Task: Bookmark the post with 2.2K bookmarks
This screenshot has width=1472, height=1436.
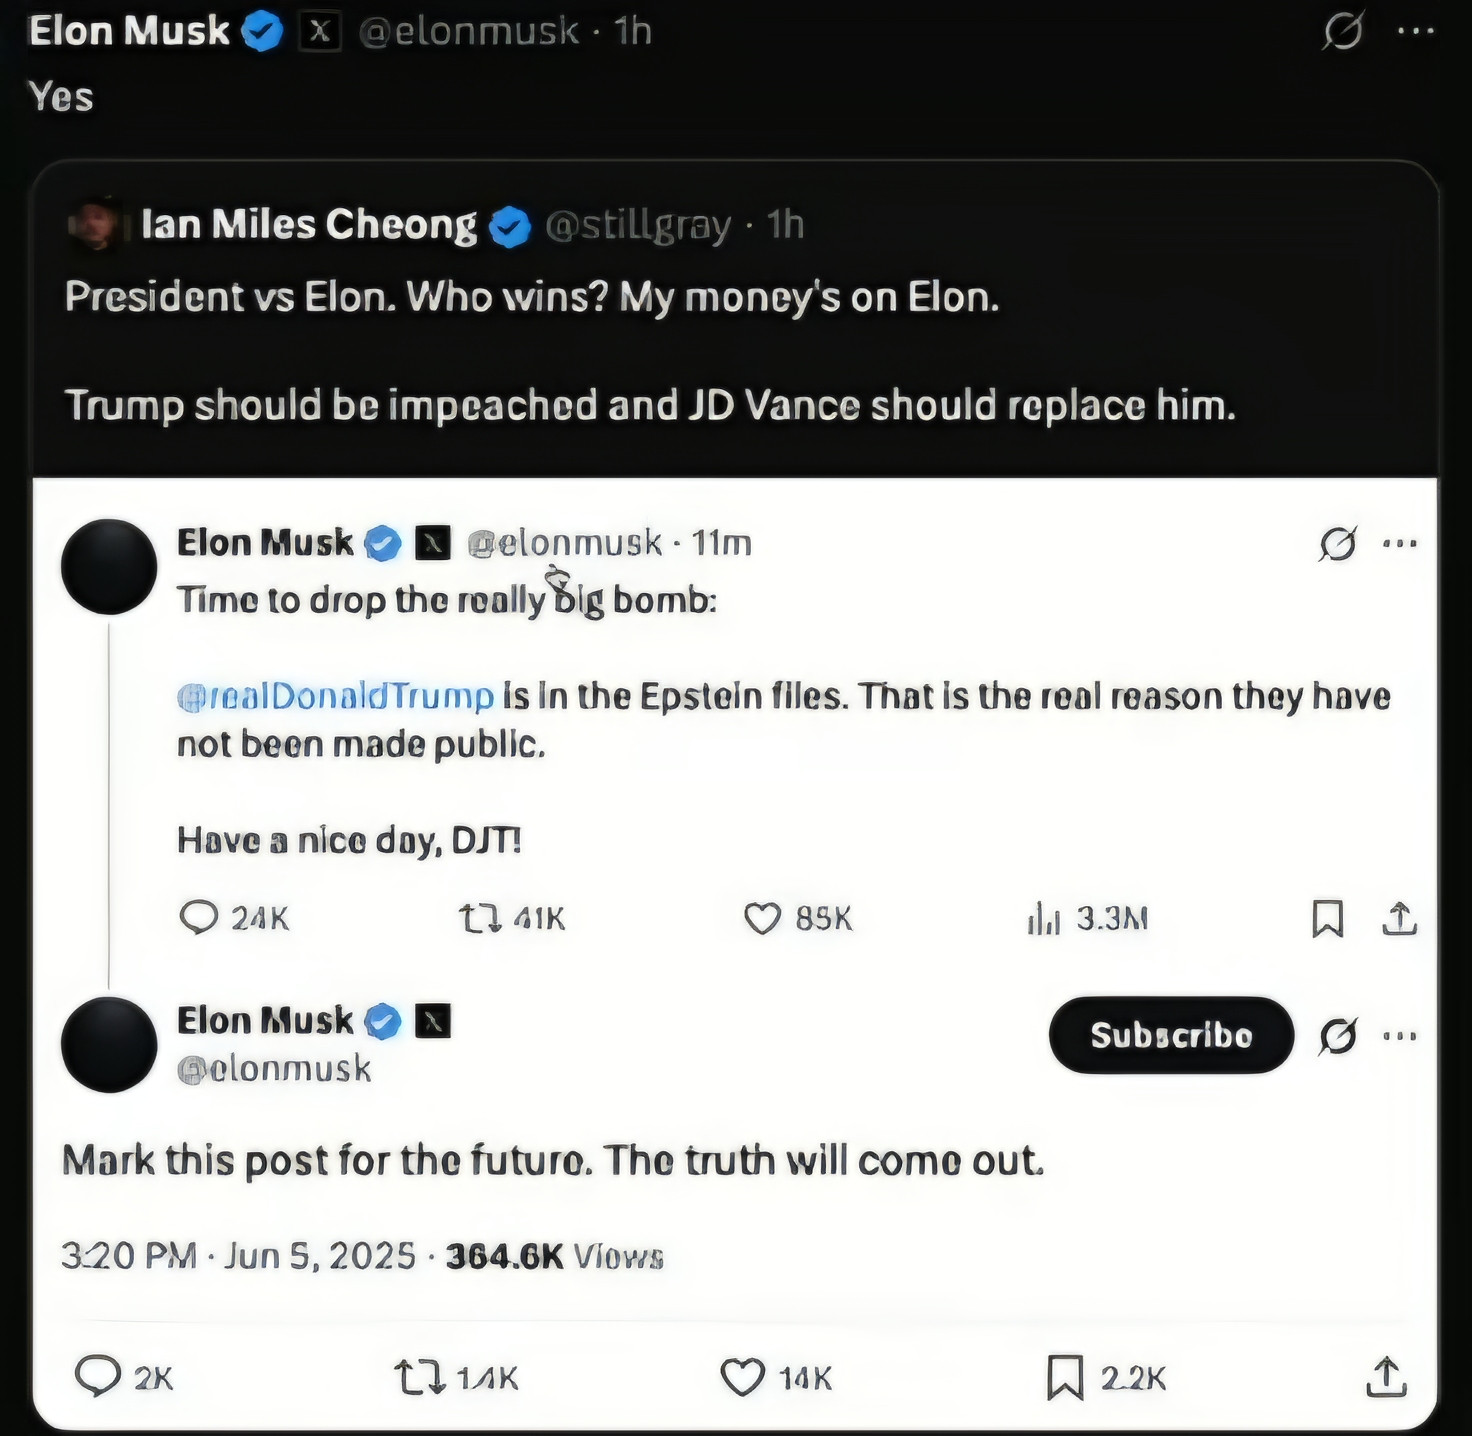Action: pyautogui.click(x=1065, y=1377)
